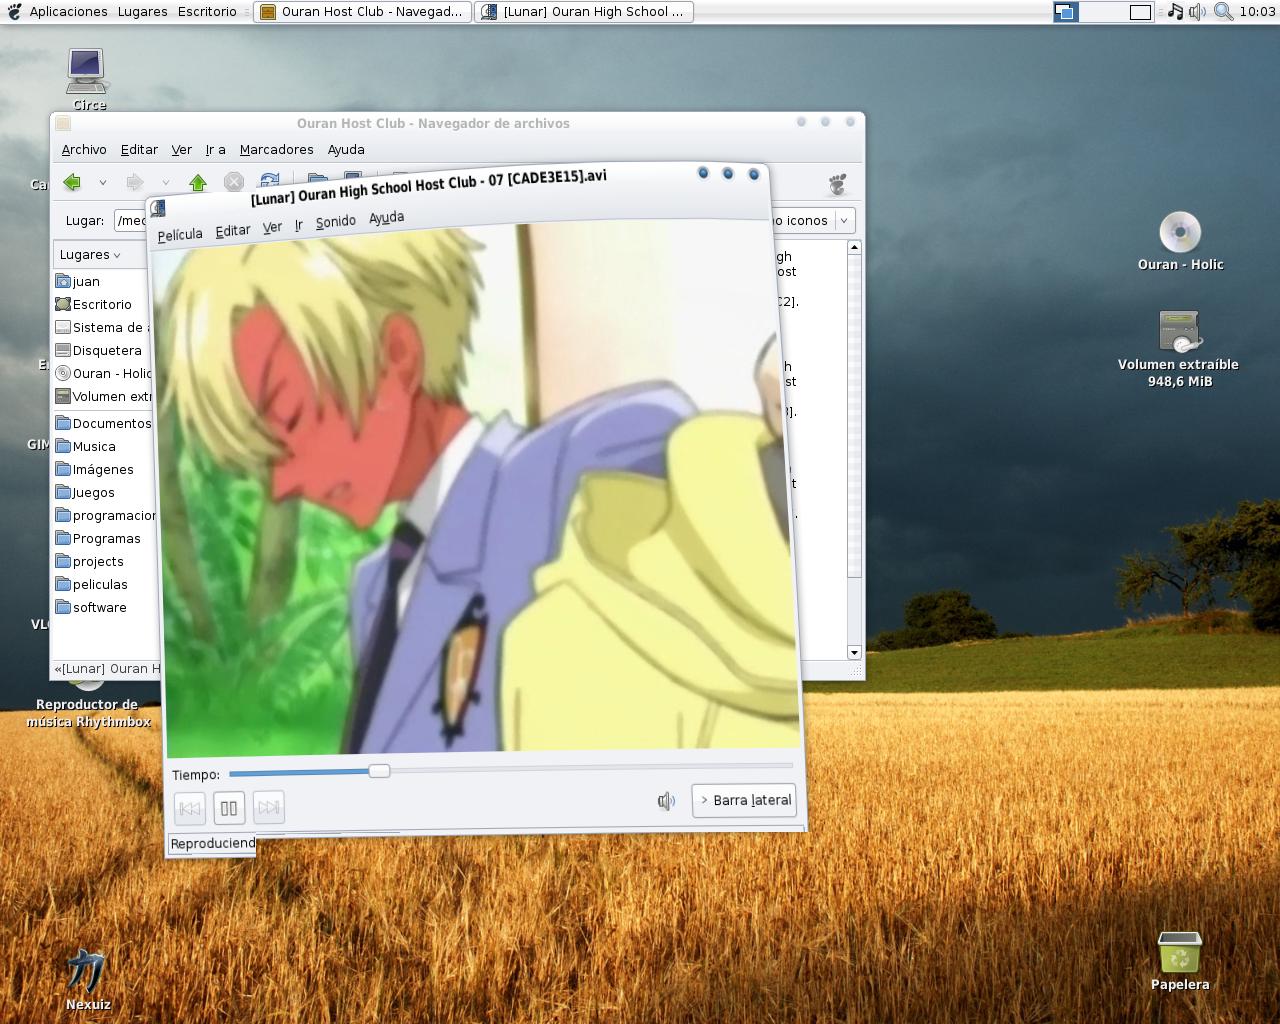Open the Ayuda menu in the player

pyautogui.click(x=386, y=217)
